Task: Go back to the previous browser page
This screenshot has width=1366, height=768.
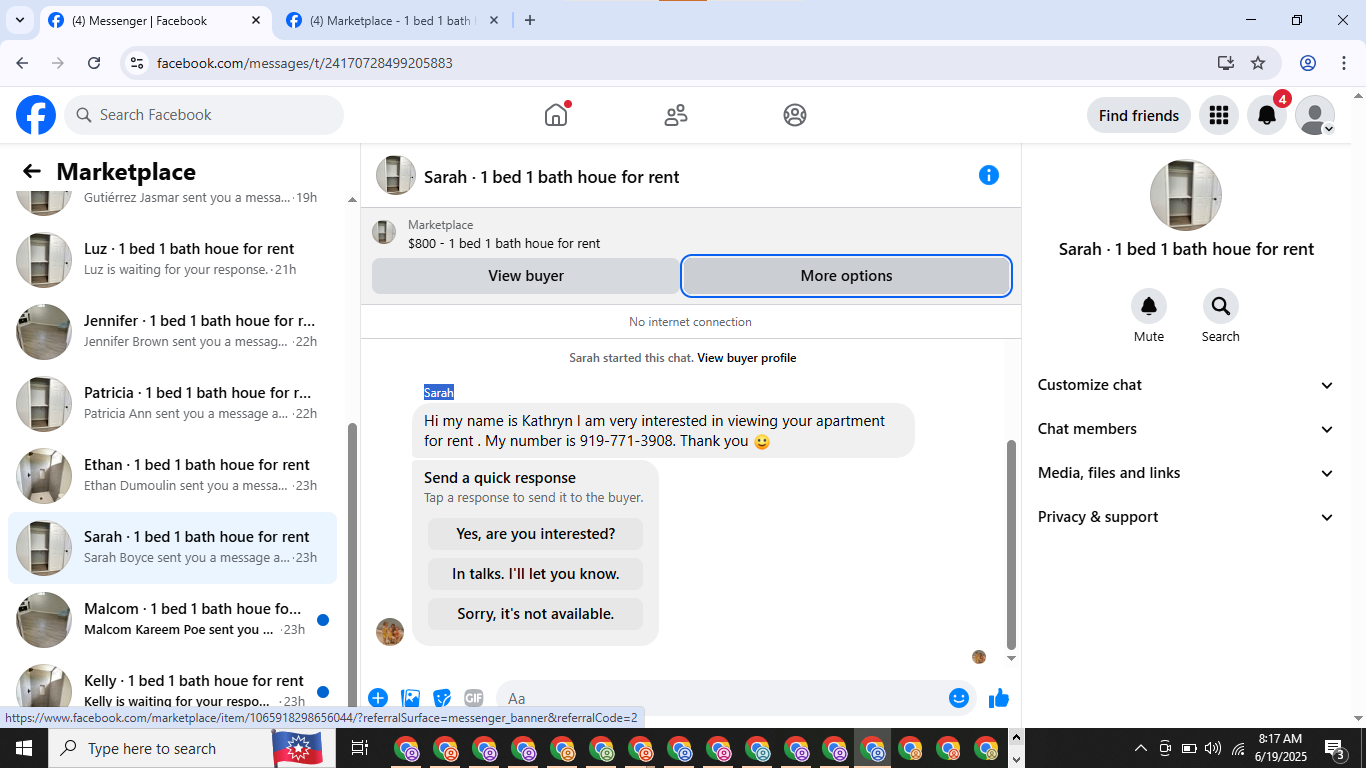Action: coord(22,63)
